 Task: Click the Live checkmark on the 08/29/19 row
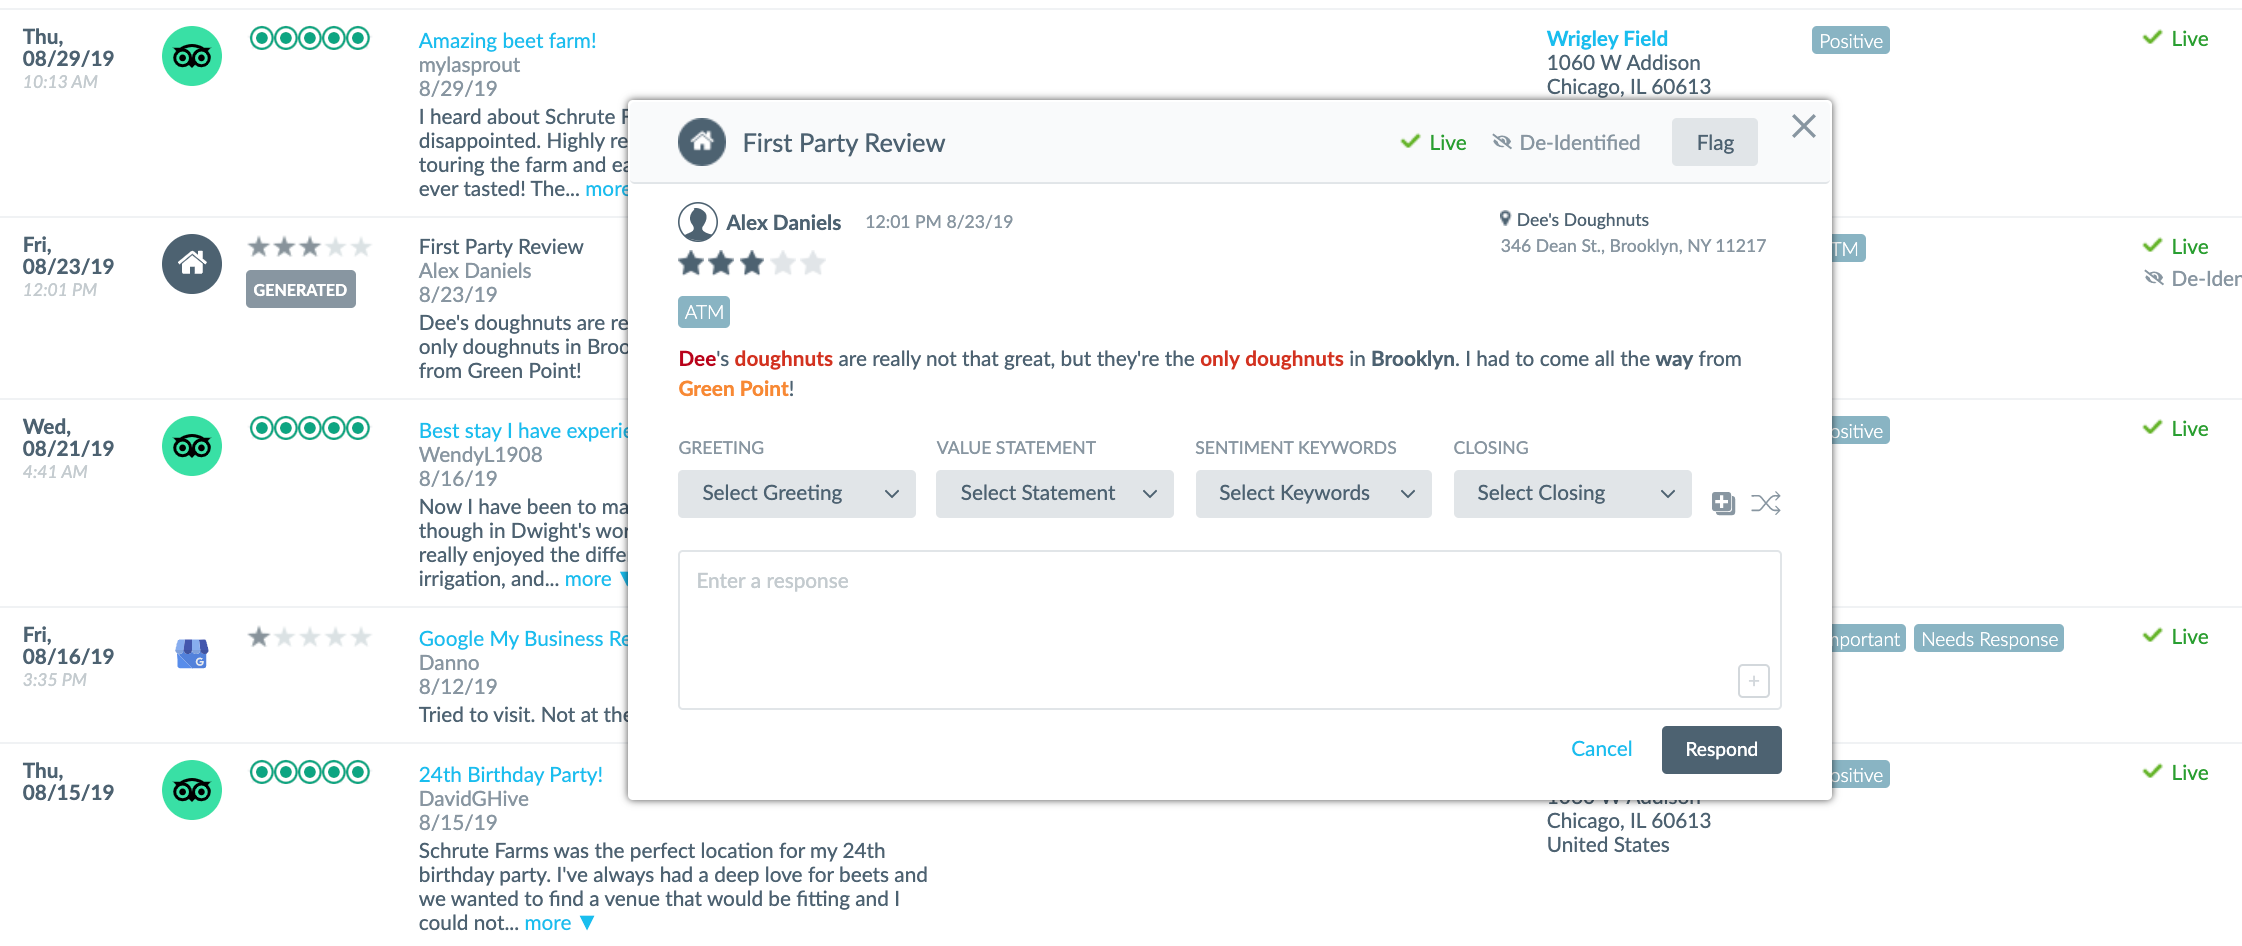pos(2153,38)
